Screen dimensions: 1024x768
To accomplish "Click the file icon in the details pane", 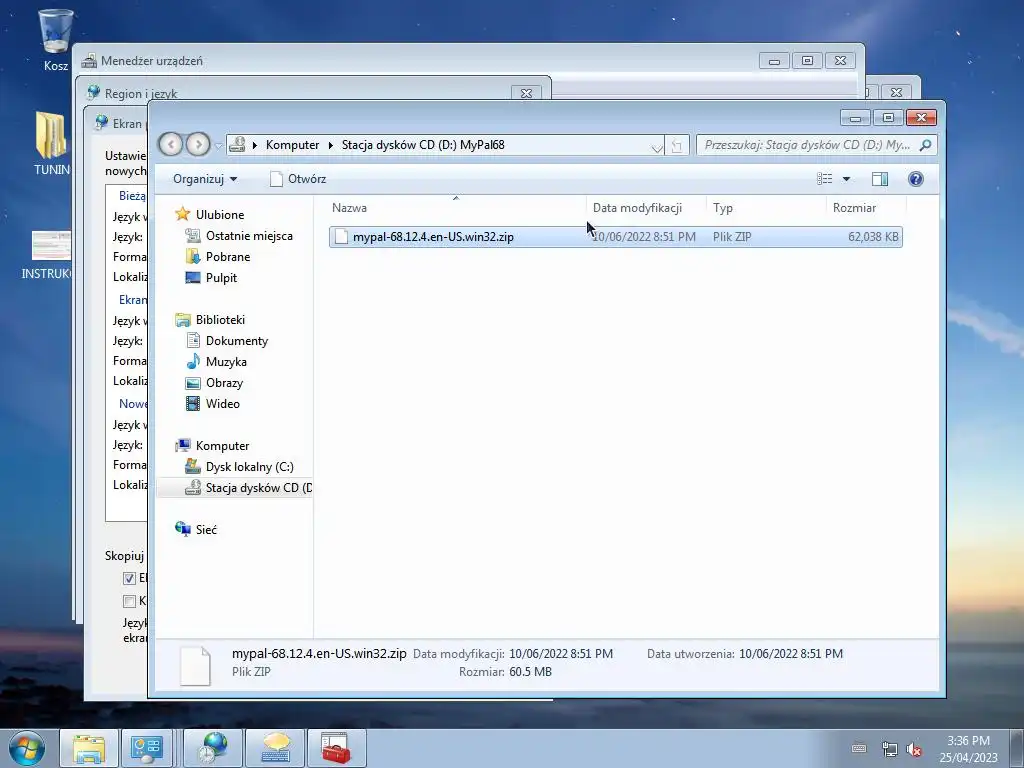I will point(195,665).
